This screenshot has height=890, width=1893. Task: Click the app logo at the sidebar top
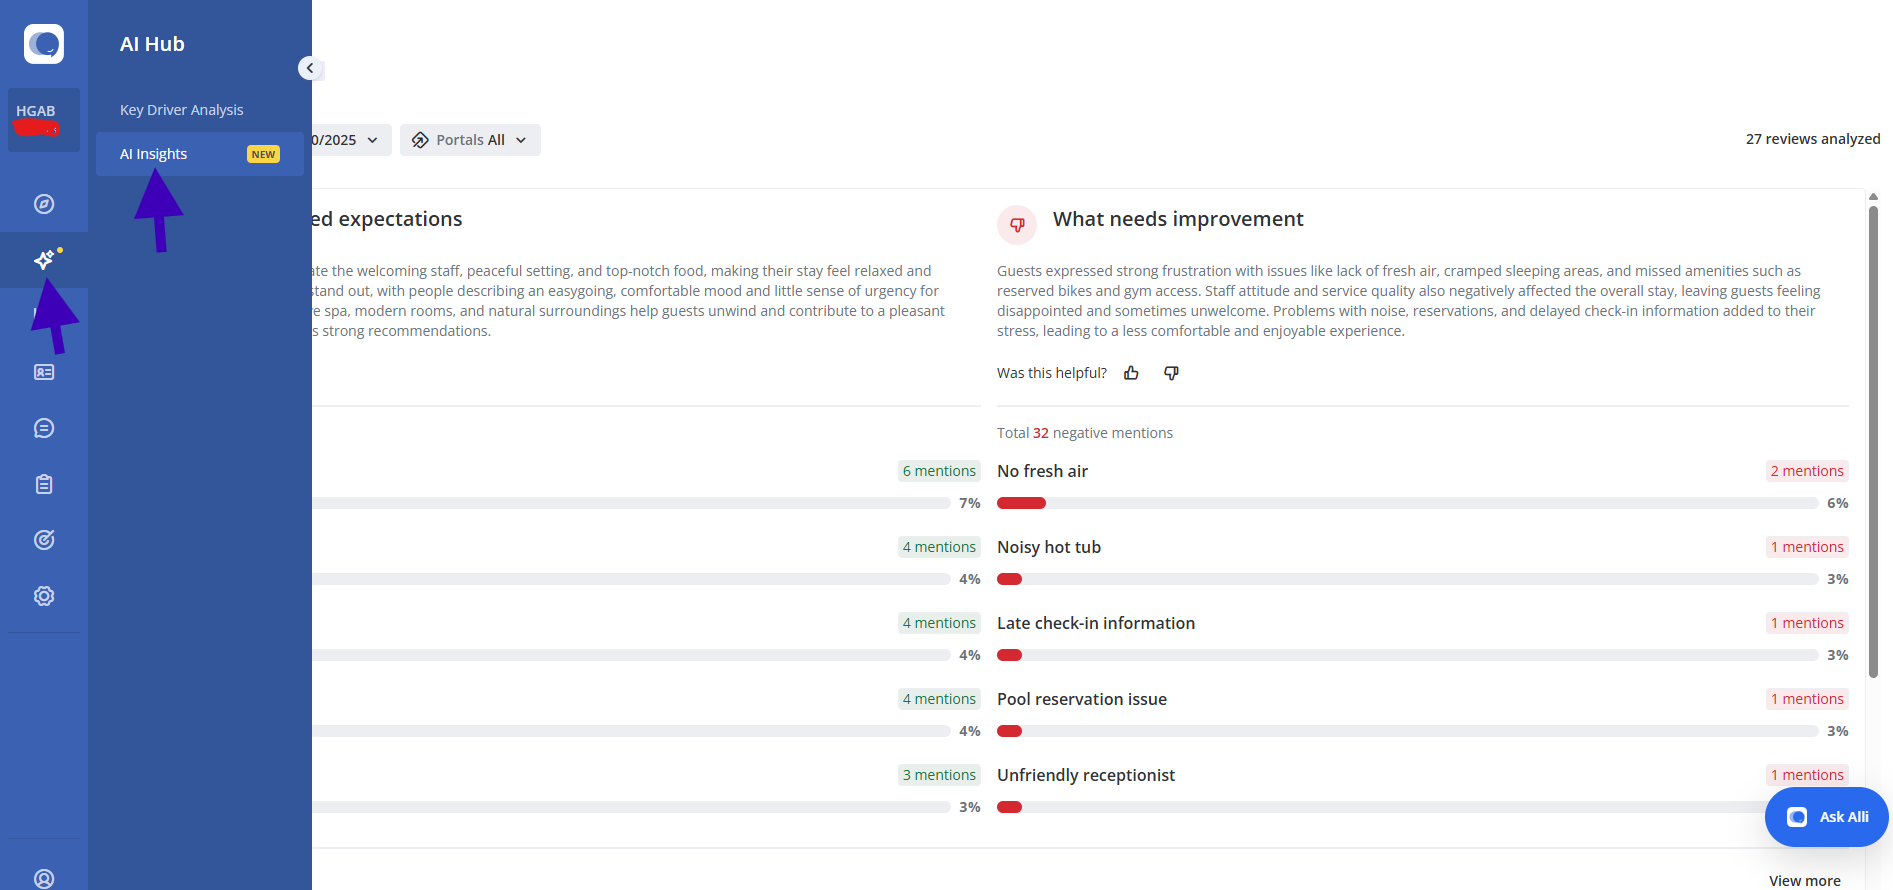point(44,44)
